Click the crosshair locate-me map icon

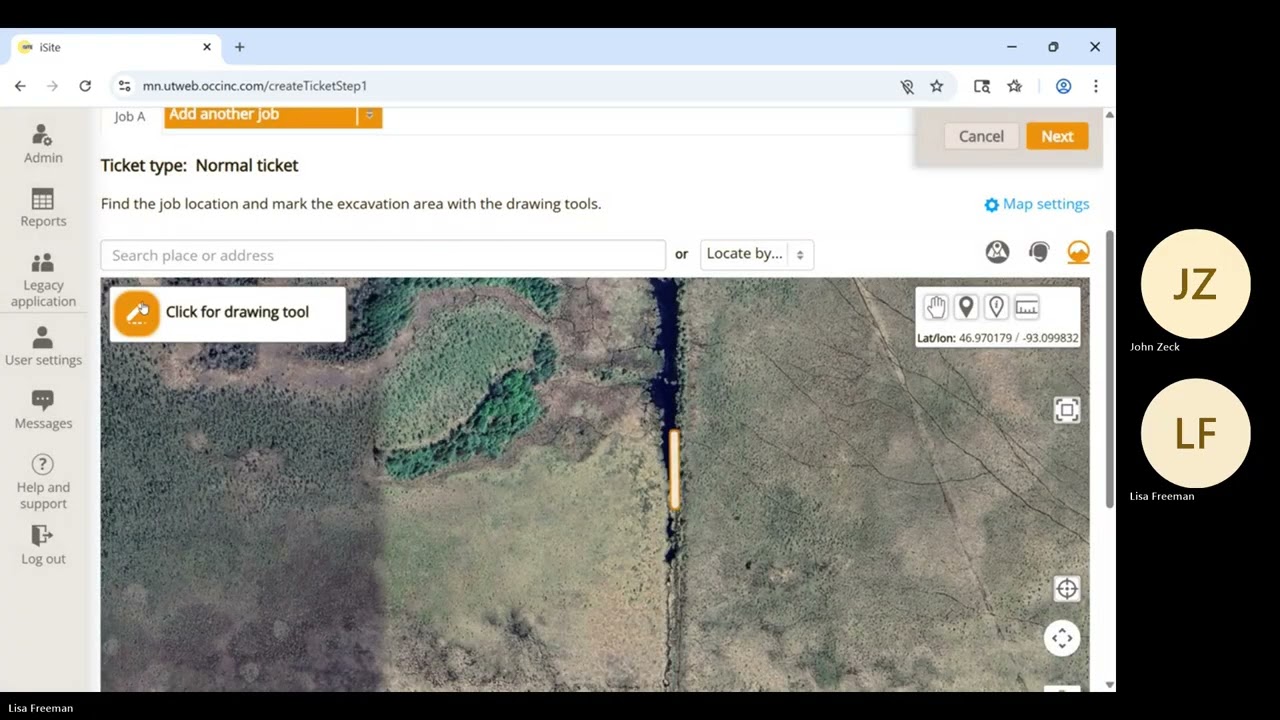click(x=1067, y=589)
